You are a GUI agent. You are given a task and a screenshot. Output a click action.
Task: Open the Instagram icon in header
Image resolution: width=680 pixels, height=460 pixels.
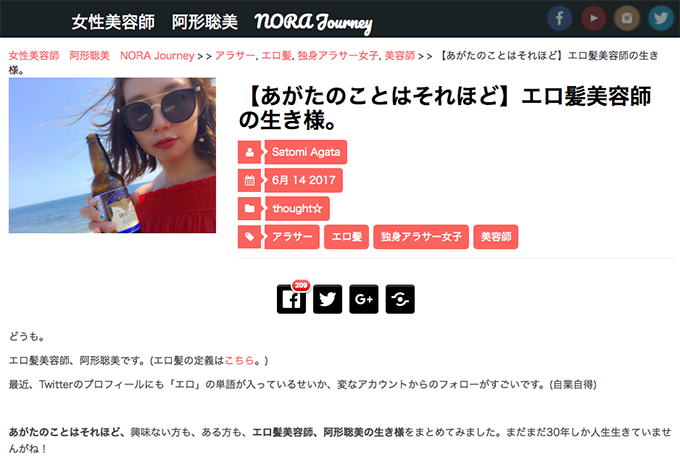tap(627, 18)
